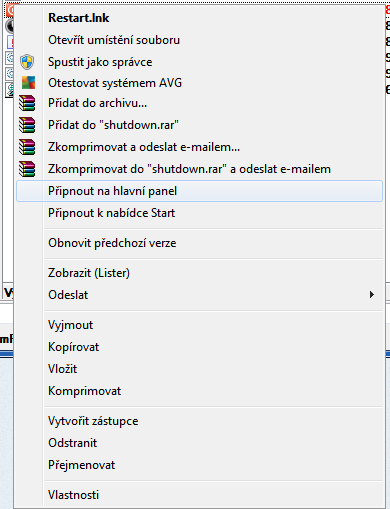
Task: Open Restart.lnk default action
Action: coord(200,18)
